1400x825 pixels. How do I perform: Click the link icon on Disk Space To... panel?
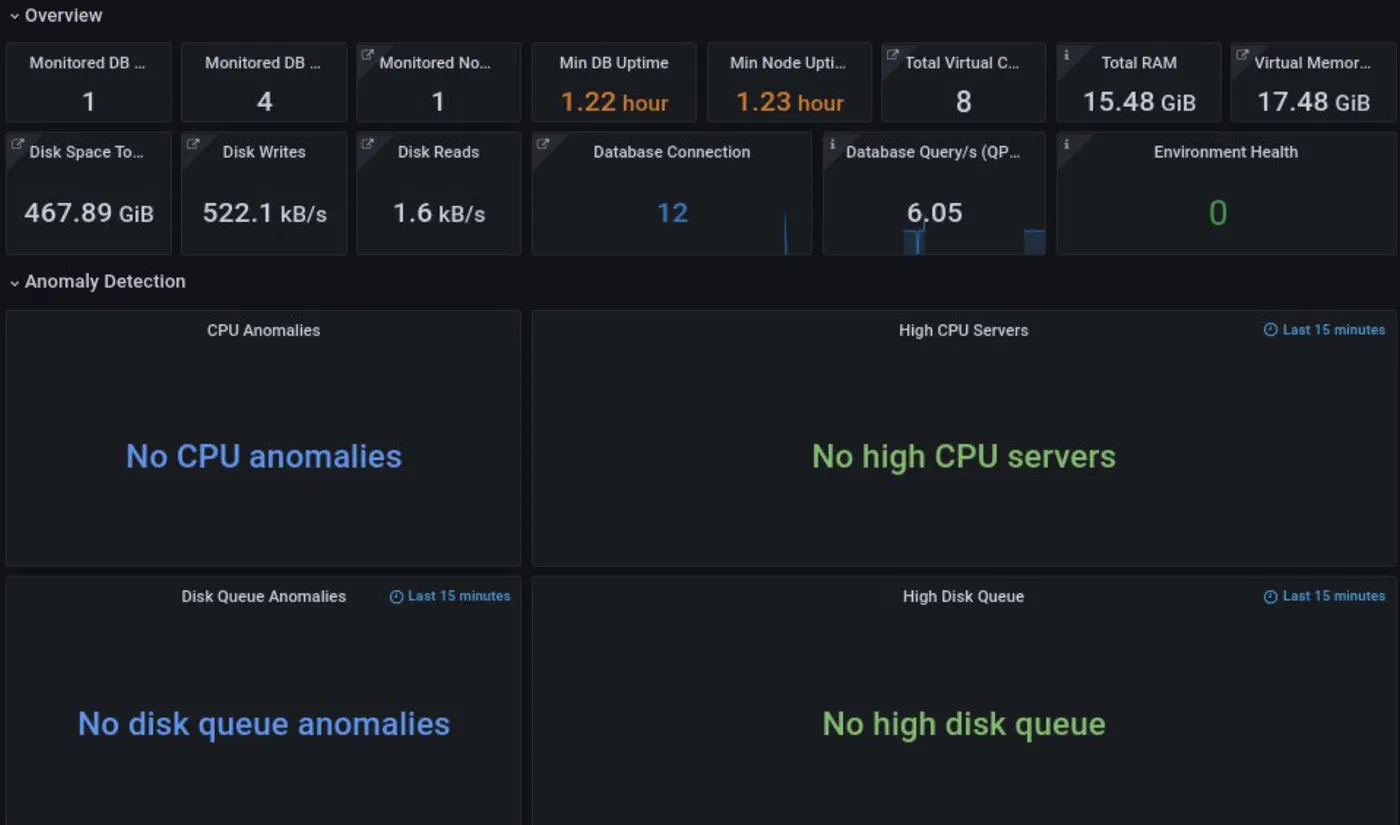(16, 144)
